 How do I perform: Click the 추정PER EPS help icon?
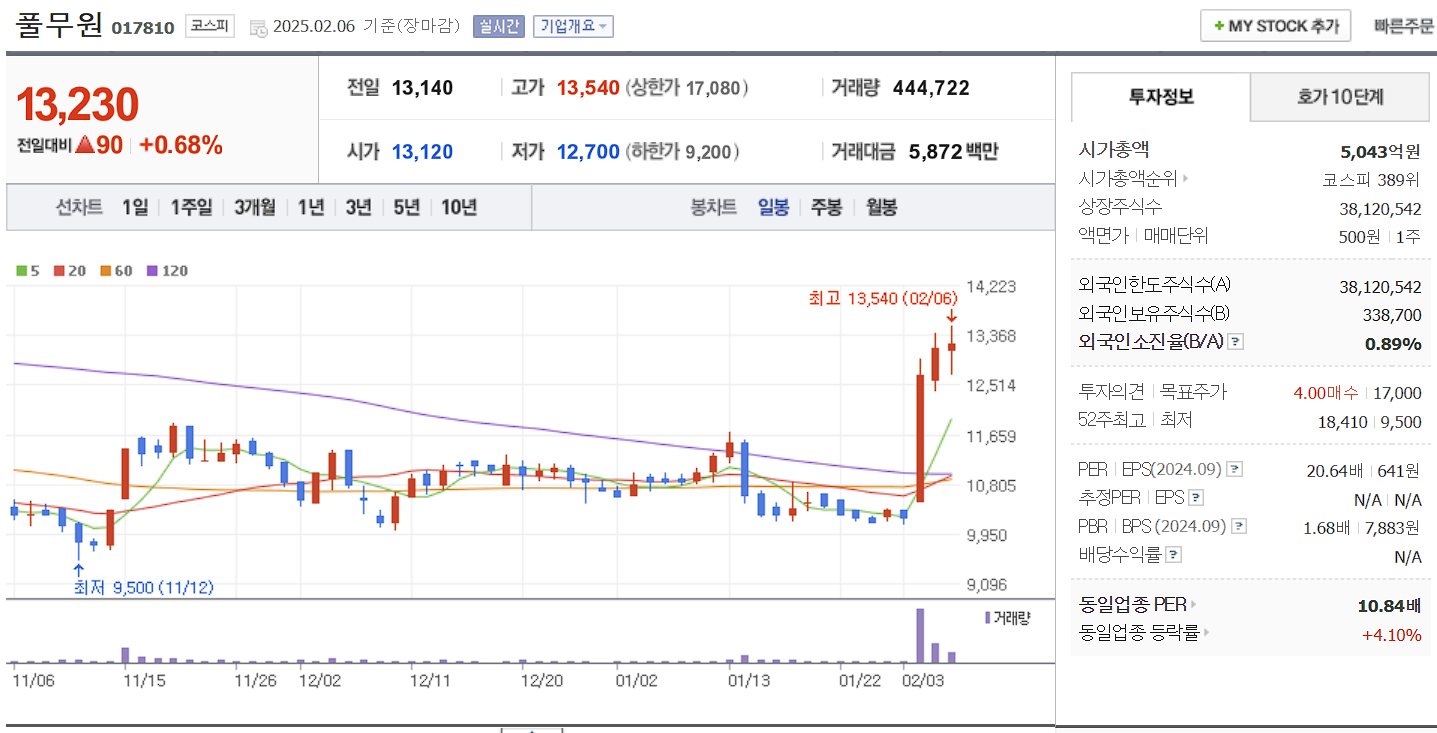1196,497
